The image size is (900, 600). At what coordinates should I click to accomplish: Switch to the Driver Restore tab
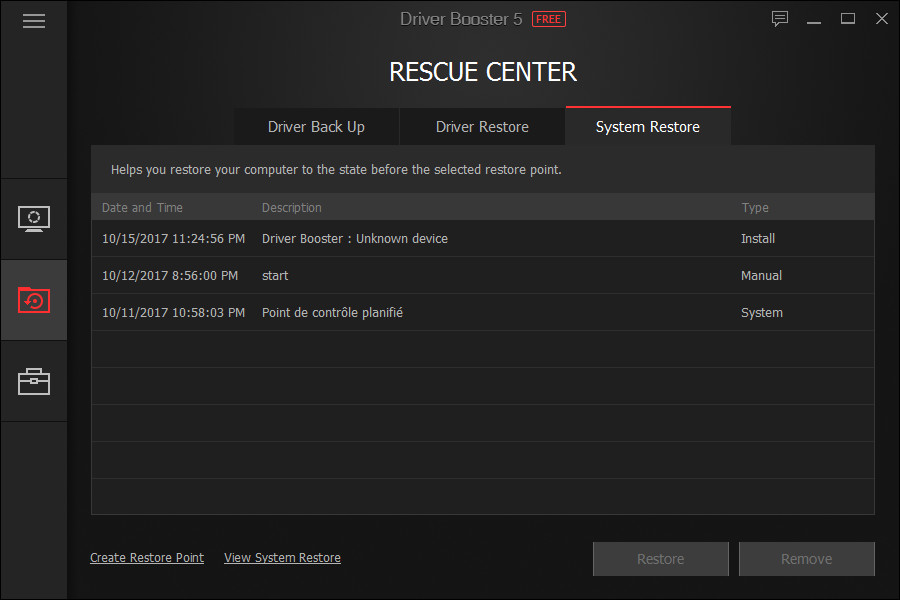481,126
